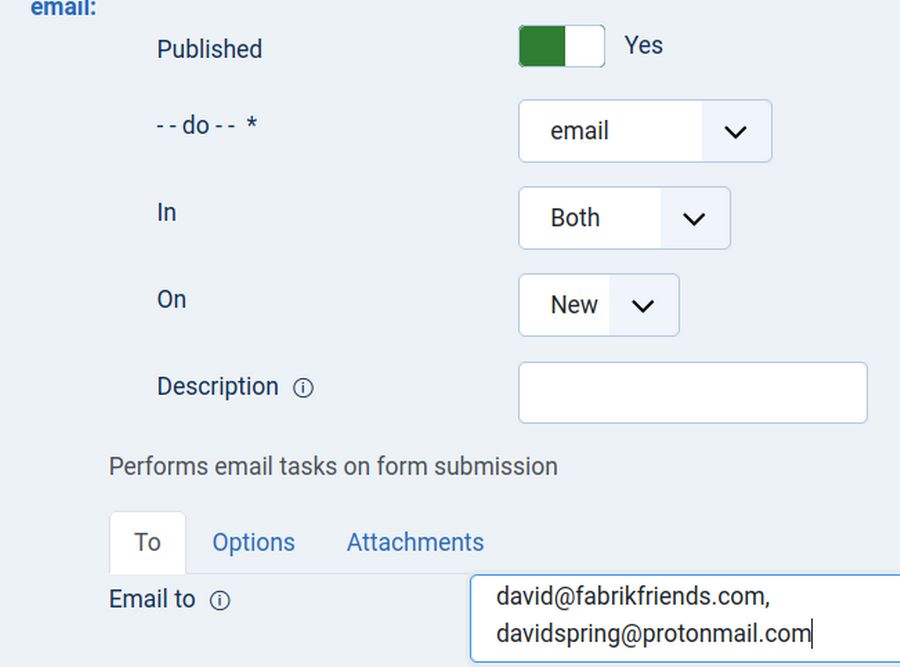Click the 'Performs email tasks on form submission' text
Viewport: 900px width, 667px height.
click(x=333, y=466)
